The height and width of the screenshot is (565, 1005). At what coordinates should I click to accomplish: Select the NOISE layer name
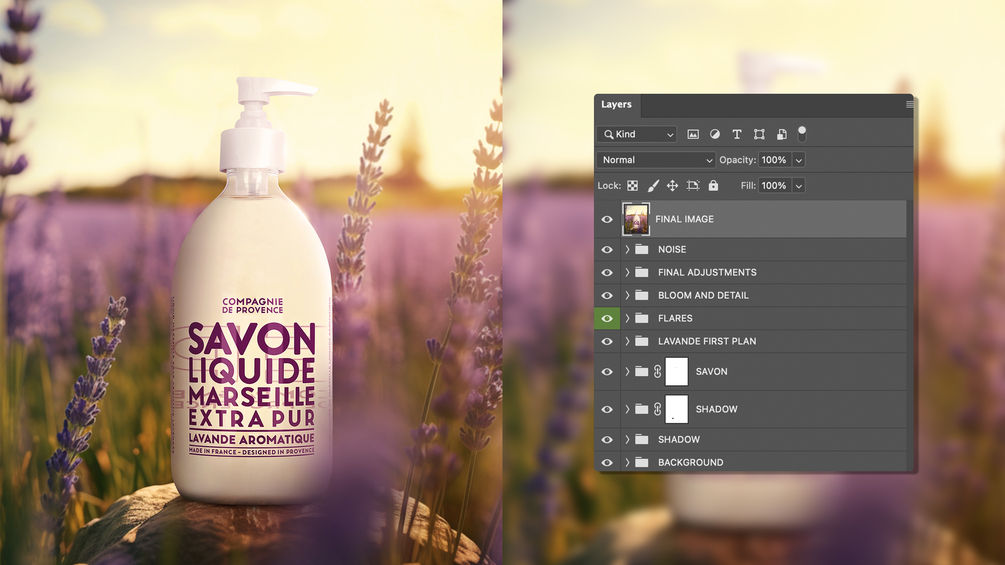672,249
